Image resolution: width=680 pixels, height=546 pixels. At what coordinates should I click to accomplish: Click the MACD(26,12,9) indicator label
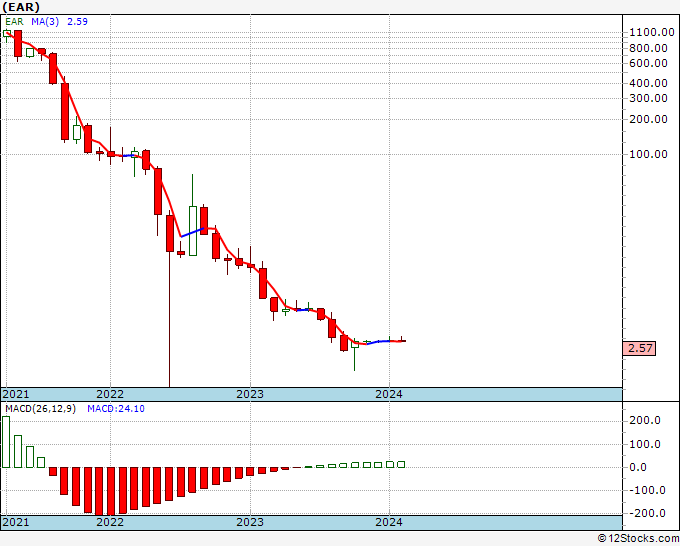(x=40, y=409)
